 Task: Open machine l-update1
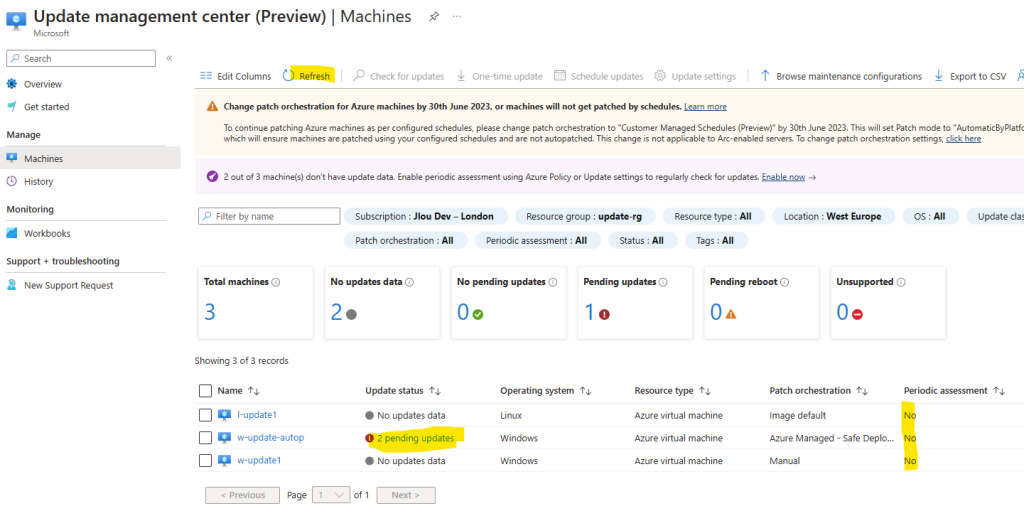click(x=257, y=415)
